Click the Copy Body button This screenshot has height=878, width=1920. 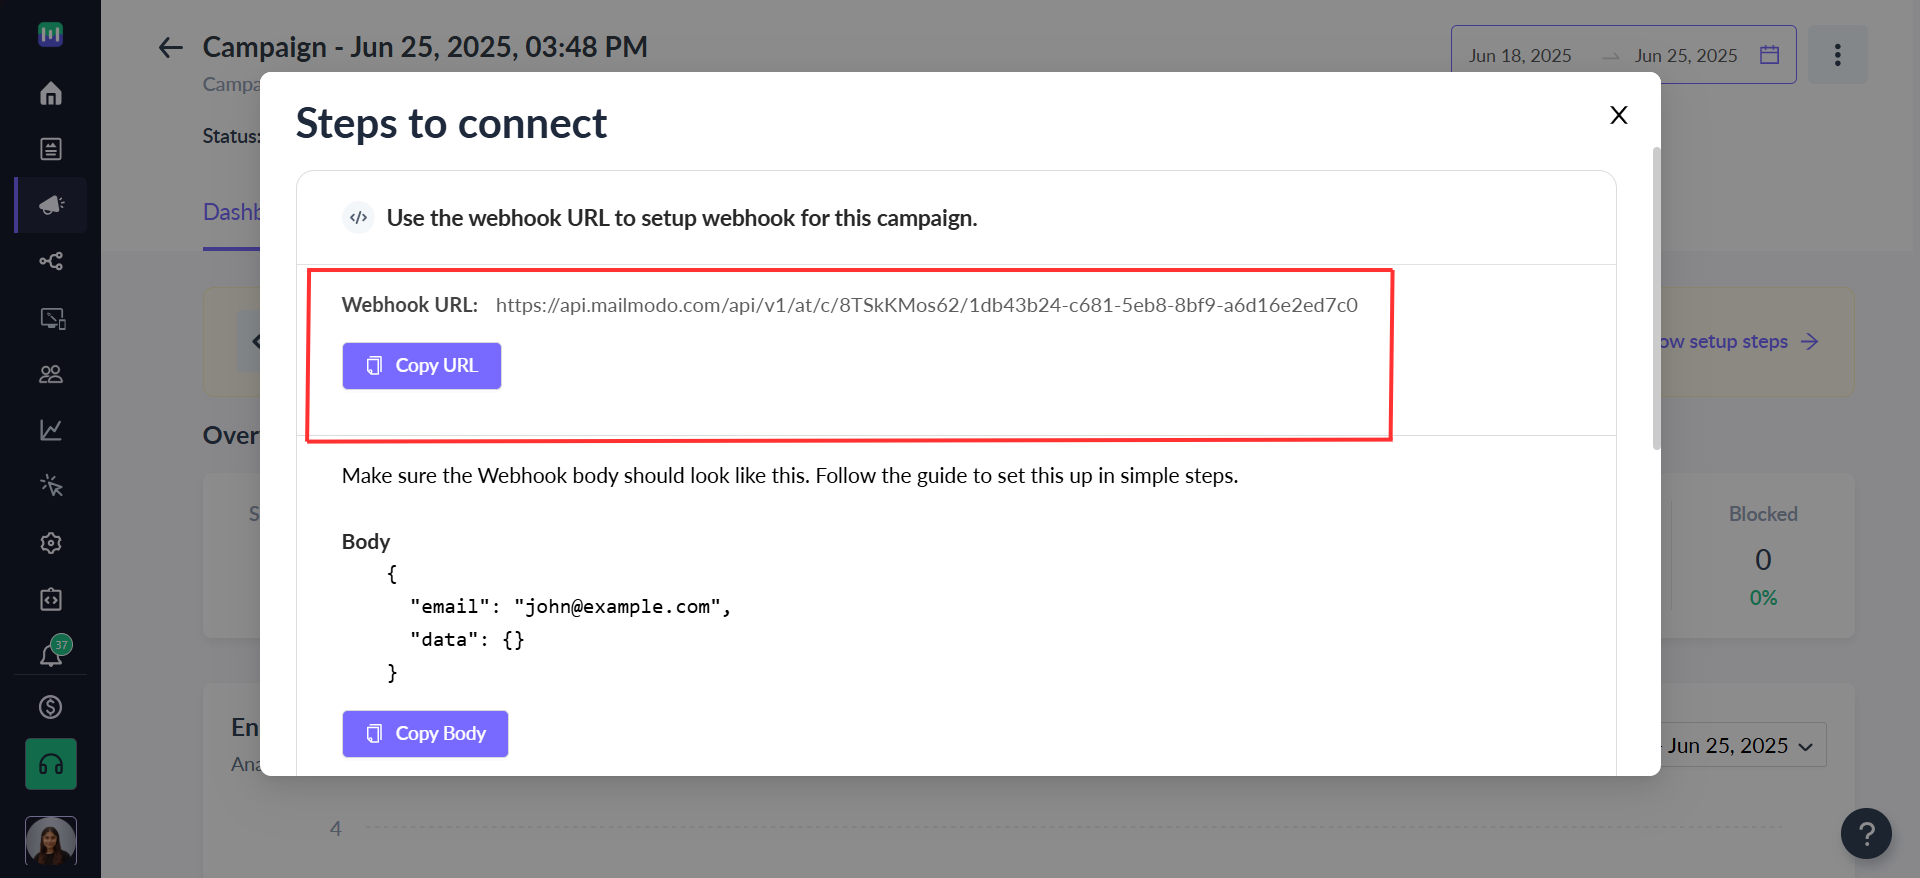point(425,734)
